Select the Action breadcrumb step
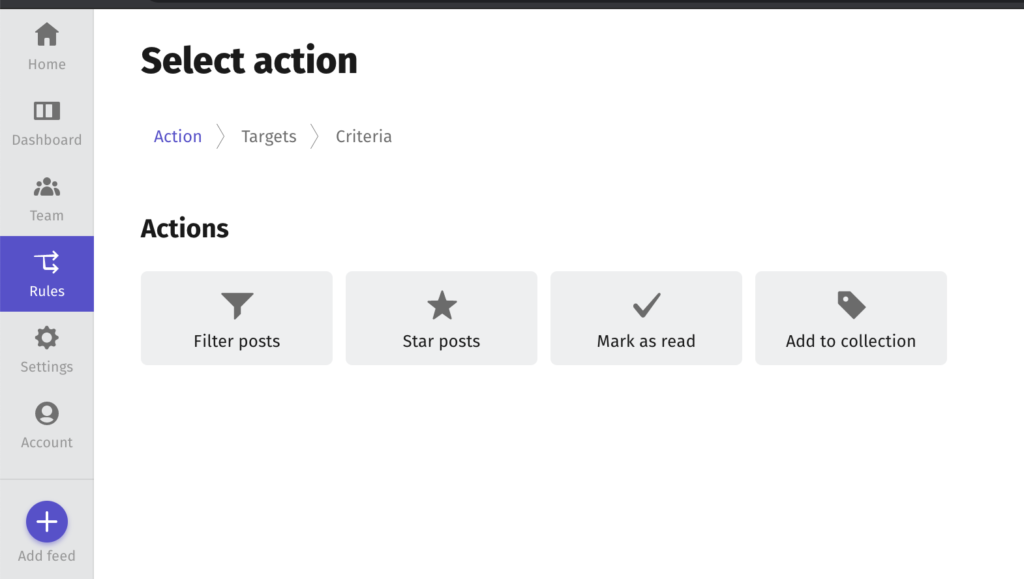This screenshot has width=1024, height=579. [178, 136]
